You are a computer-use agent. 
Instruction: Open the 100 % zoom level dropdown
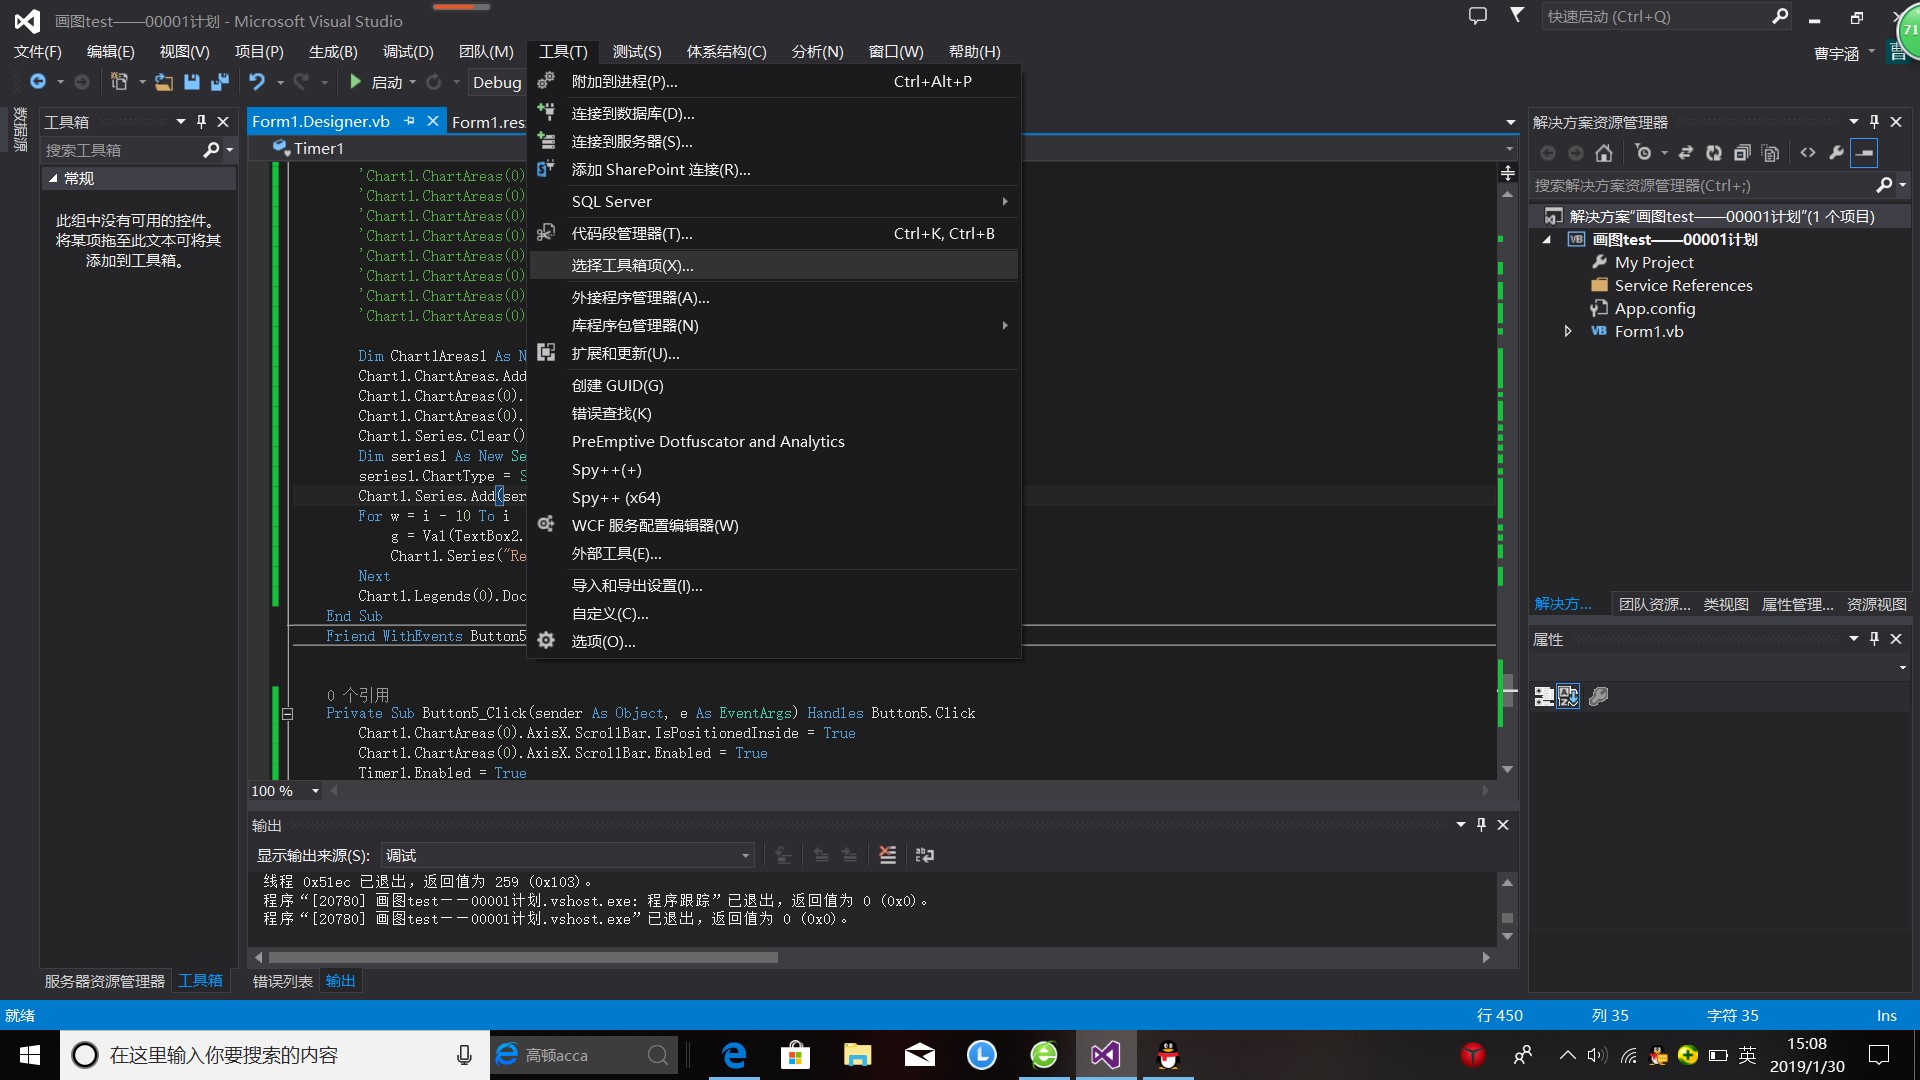coord(315,791)
